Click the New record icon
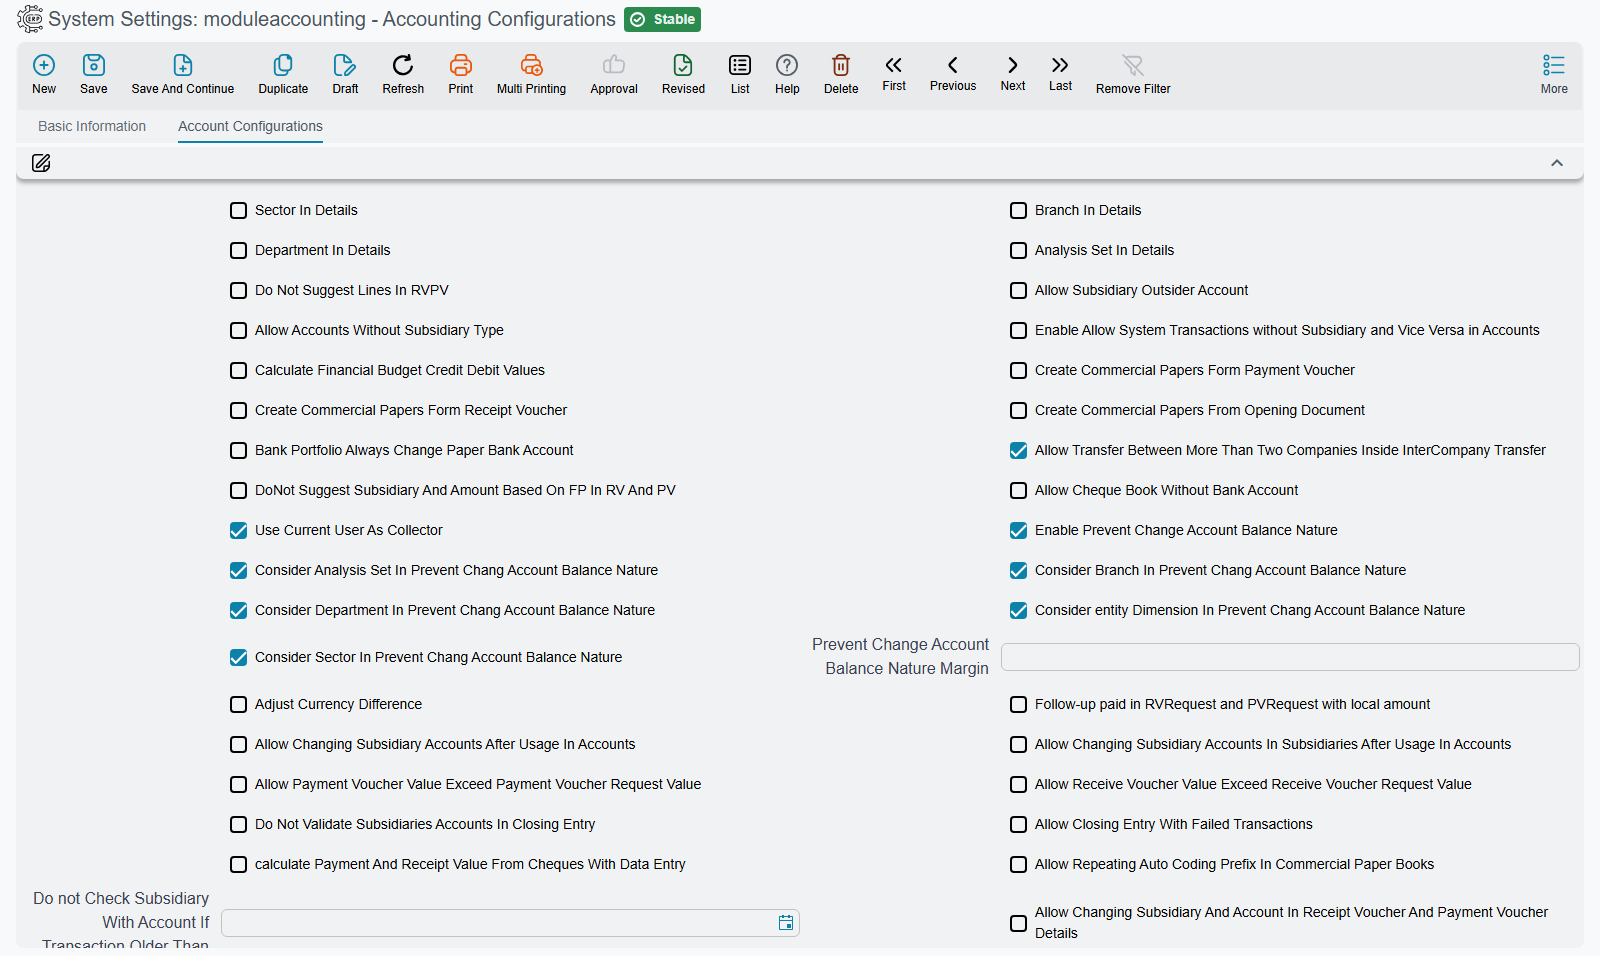Image resolution: width=1600 pixels, height=956 pixels. [44, 65]
